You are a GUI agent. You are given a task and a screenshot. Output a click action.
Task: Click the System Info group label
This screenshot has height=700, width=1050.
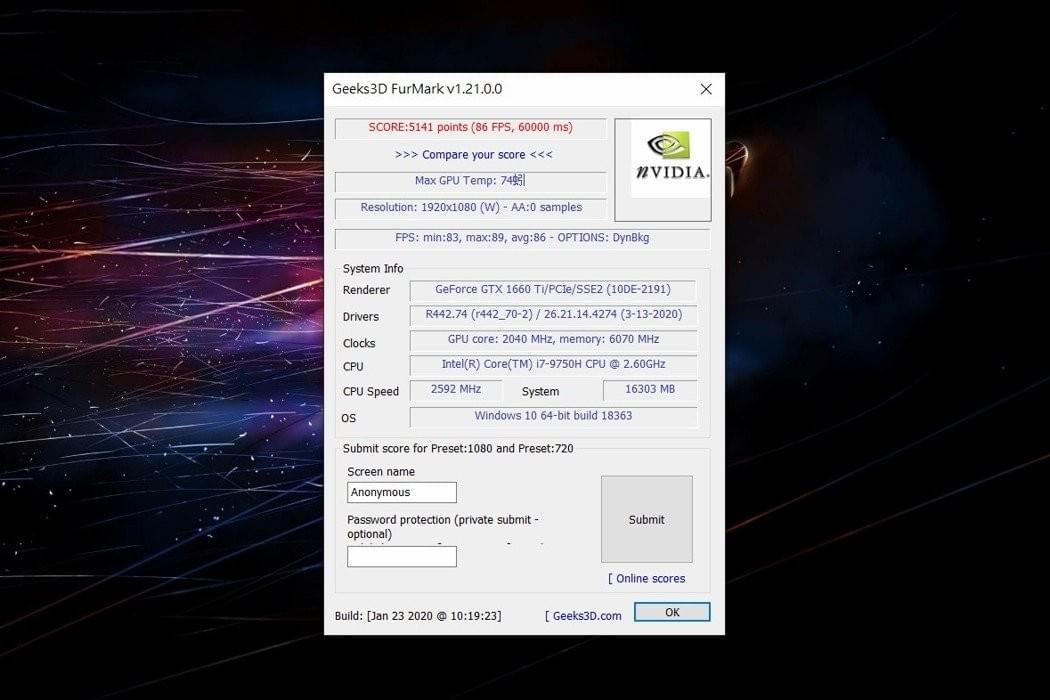[x=373, y=269]
